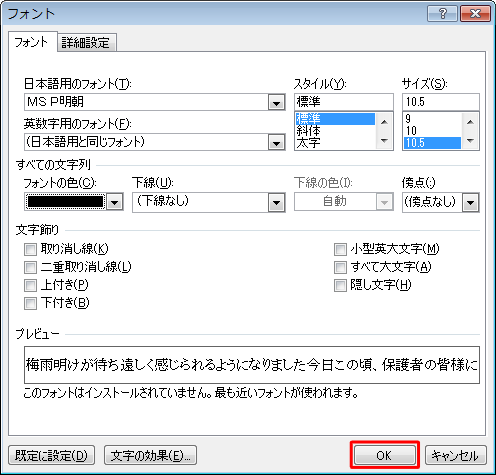Click the preview text box

(x=252, y=365)
